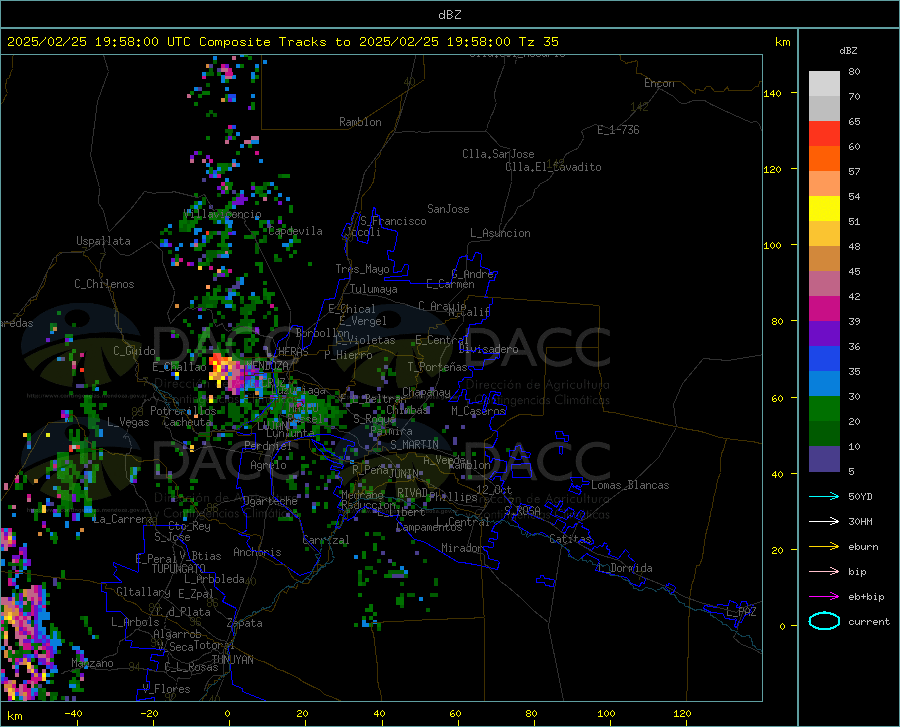Screen dimensions: 900x727
Task: Click the Tulumaya place label
Action: (374, 289)
